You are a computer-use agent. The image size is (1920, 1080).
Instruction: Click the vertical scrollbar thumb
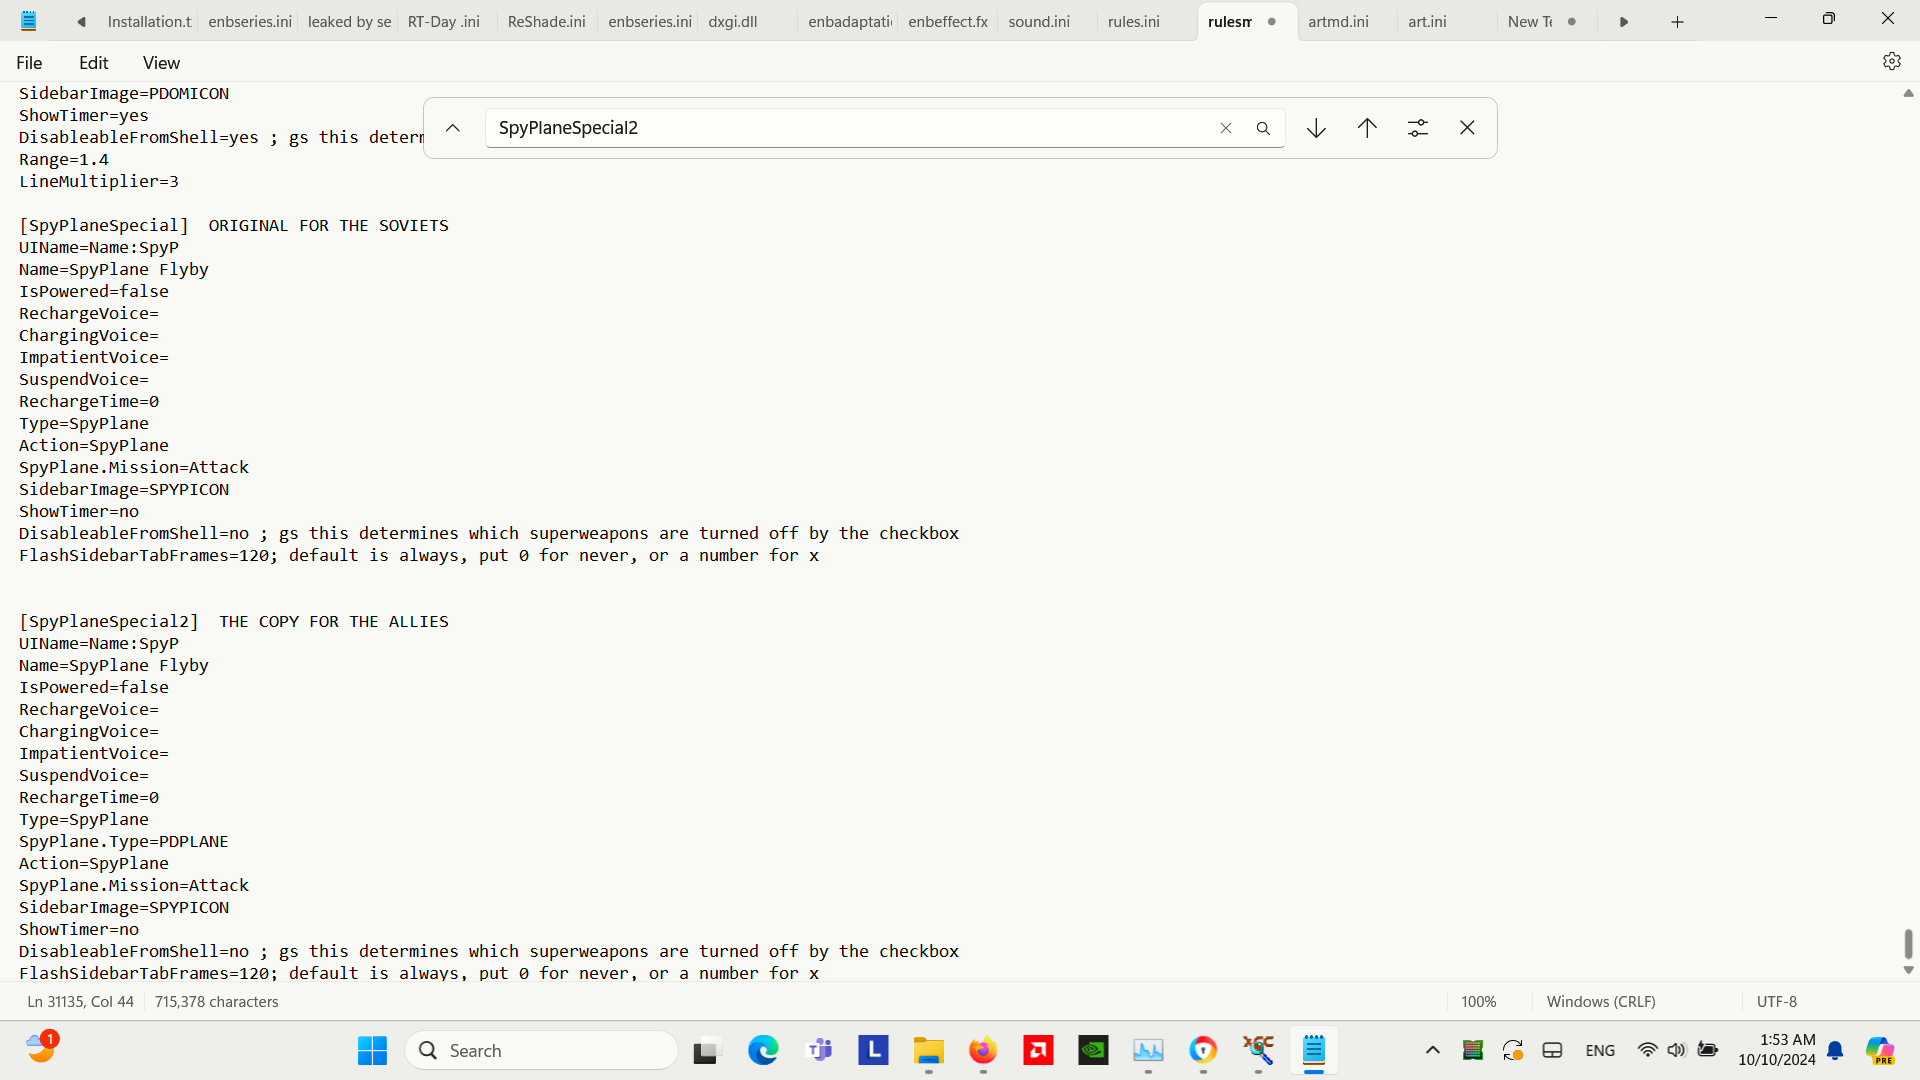1908,945
